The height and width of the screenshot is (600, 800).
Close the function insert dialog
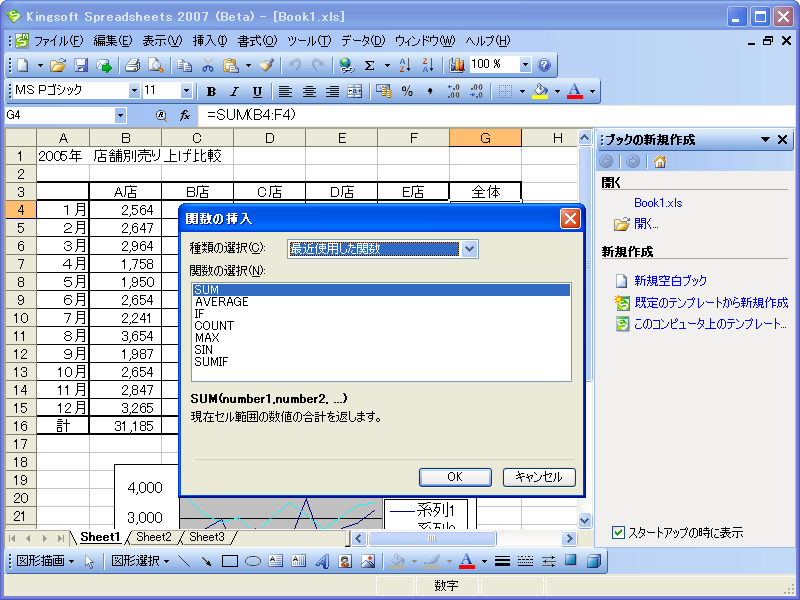coord(570,219)
